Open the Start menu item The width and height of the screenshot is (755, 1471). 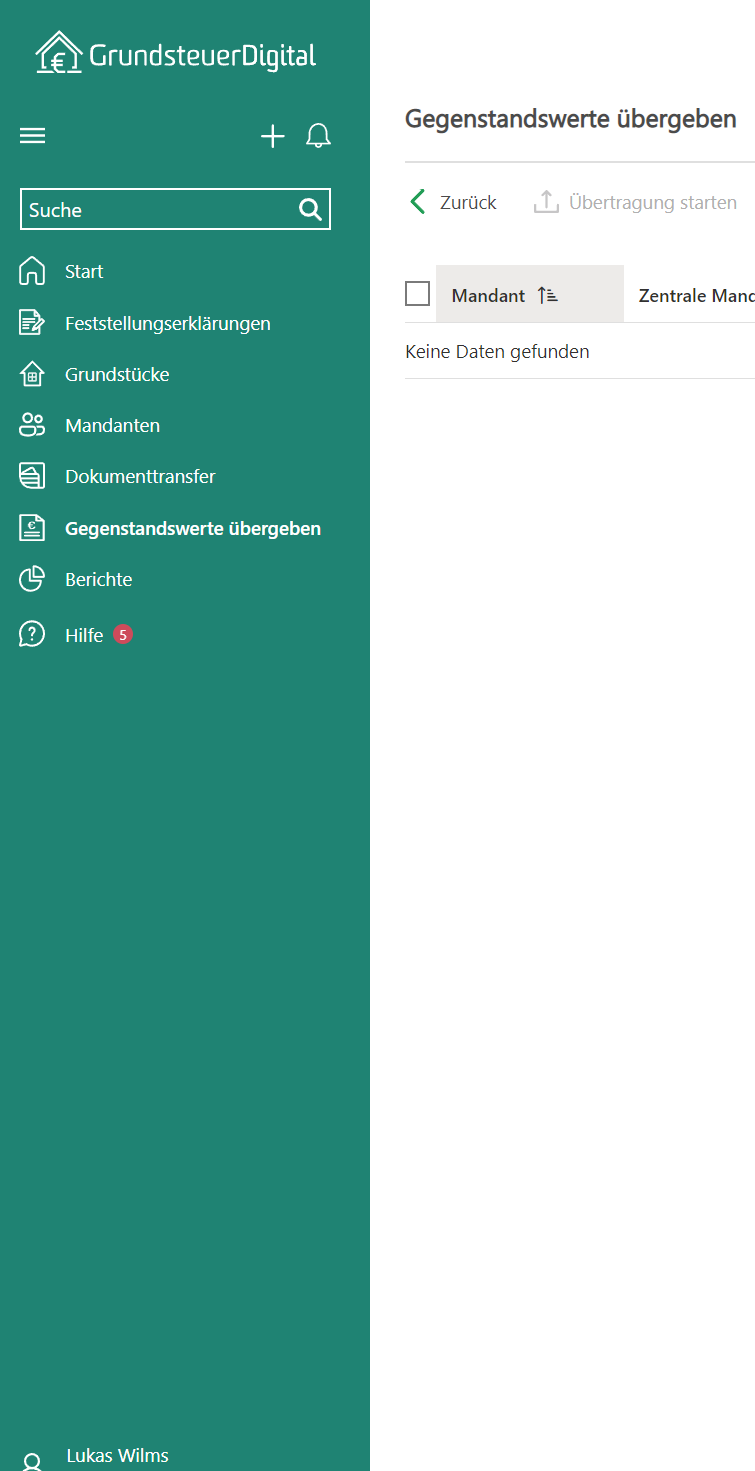point(84,271)
